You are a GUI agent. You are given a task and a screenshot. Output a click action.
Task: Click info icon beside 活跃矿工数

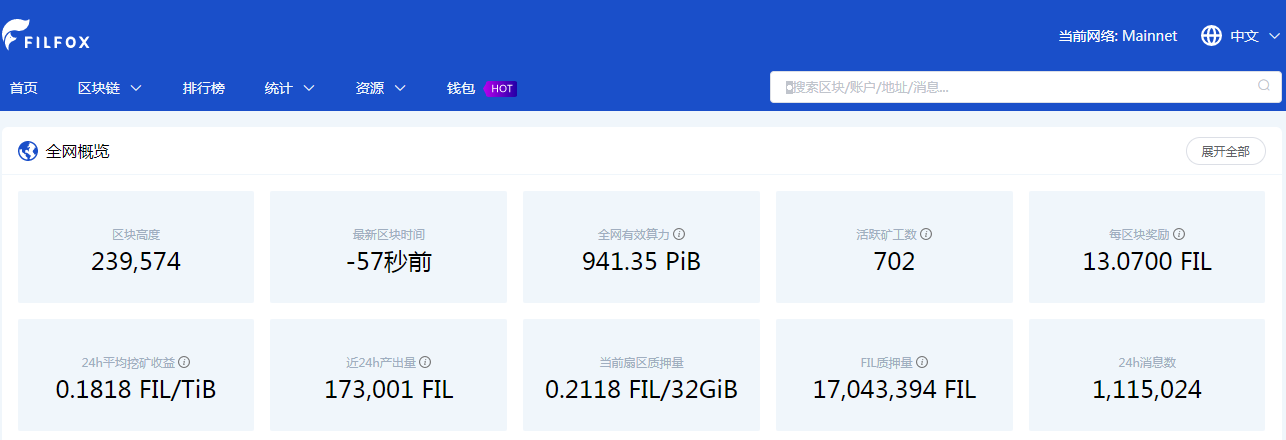tap(926, 234)
